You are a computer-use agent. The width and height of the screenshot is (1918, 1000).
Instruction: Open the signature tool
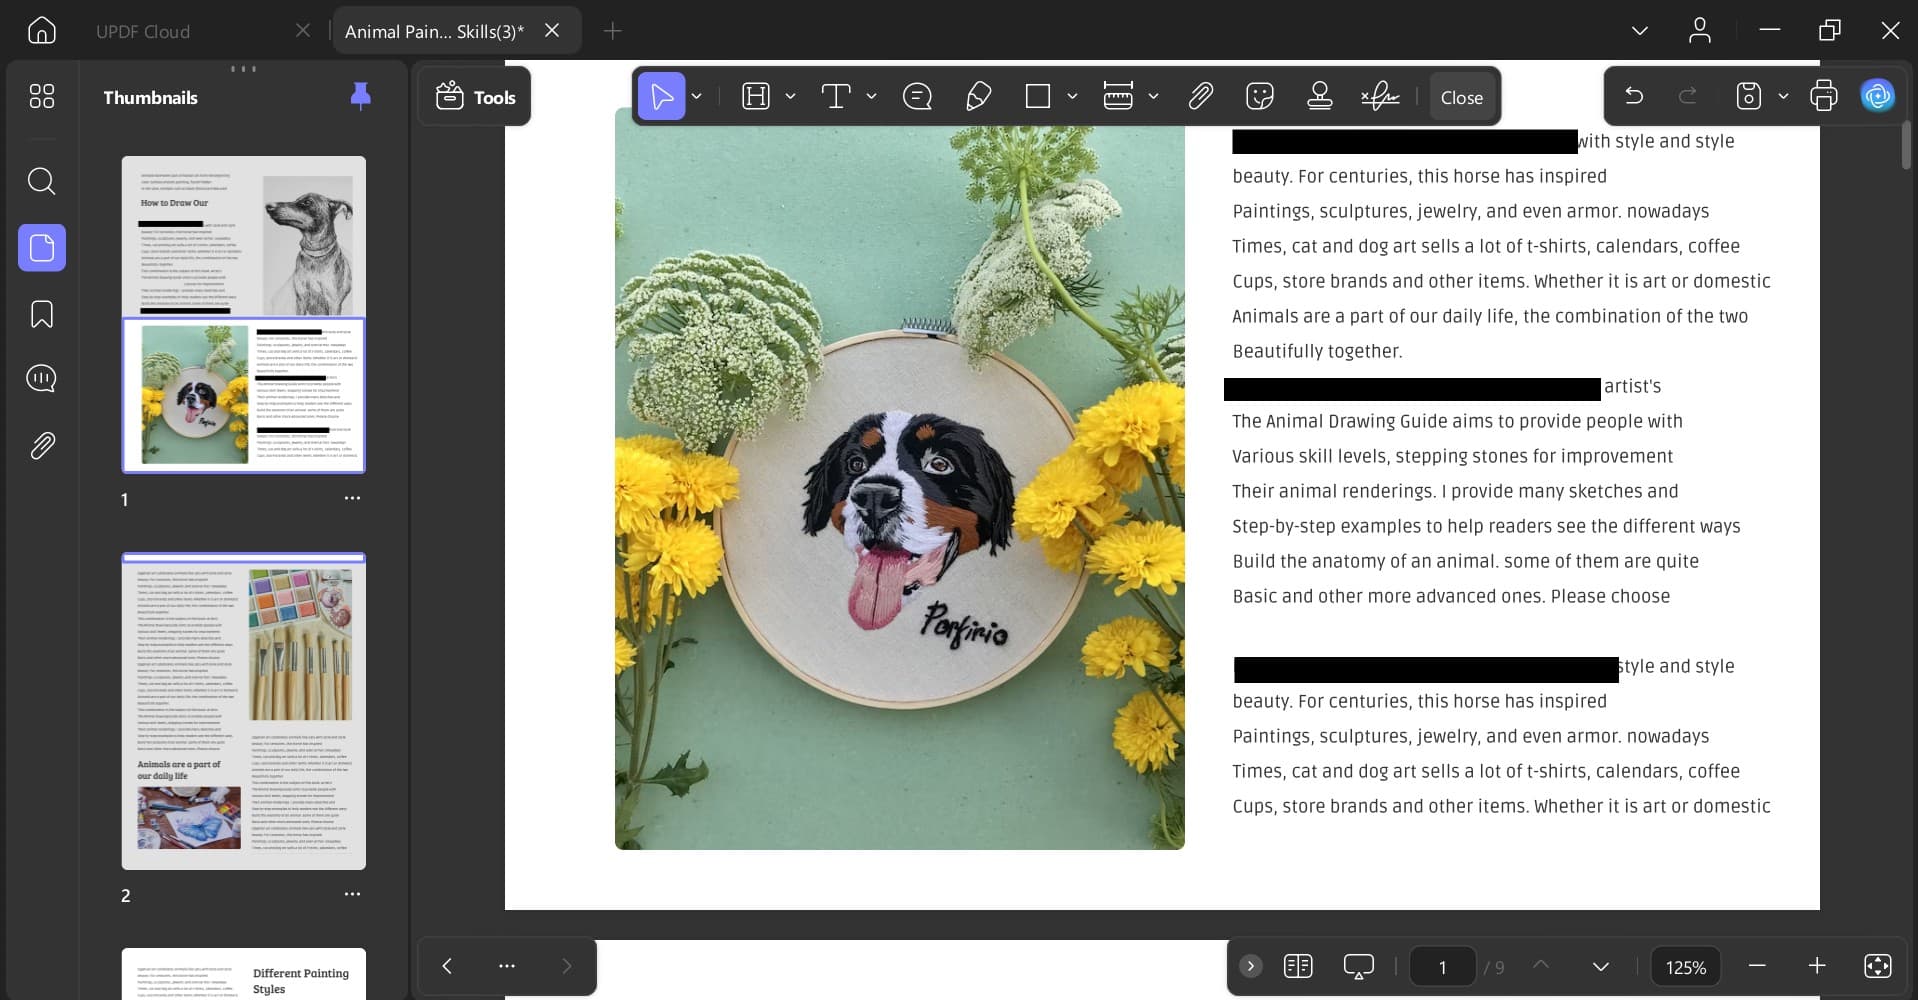pyautogui.click(x=1380, y=97)
